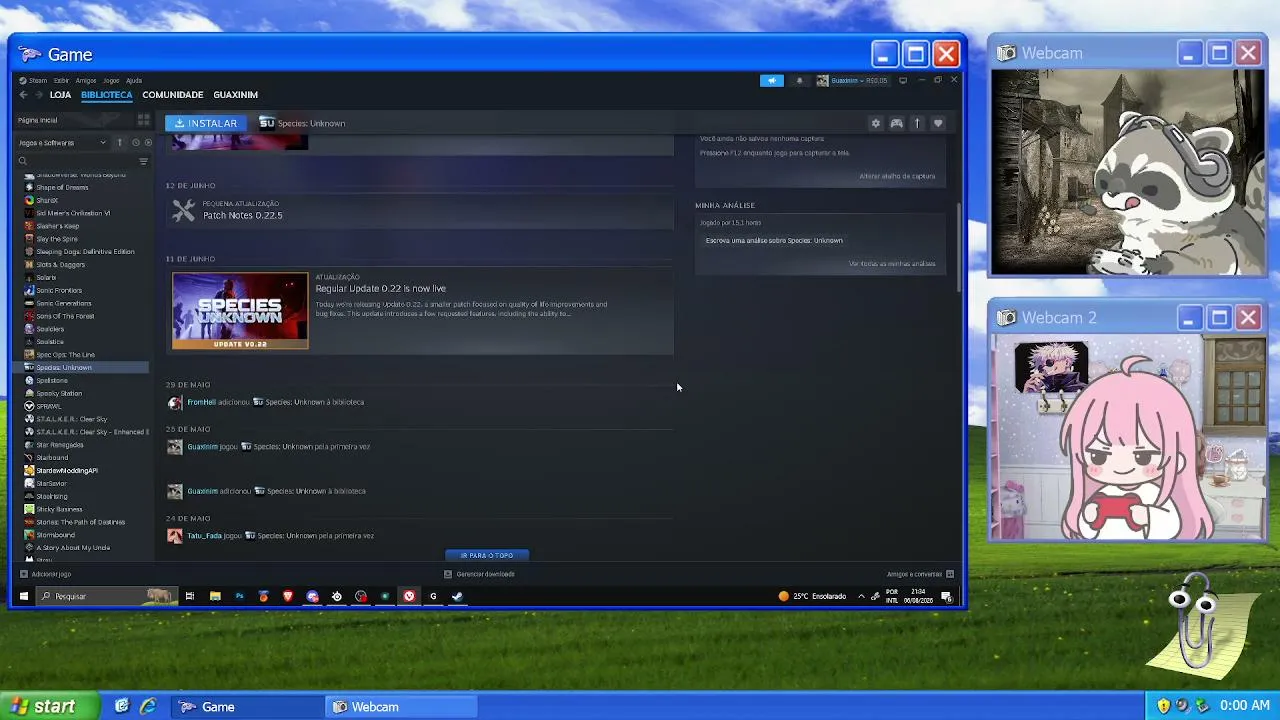This screenshot has height=720, width=1280.
Task: Click the upload arrow icon beside the controller
Action: 917,123
